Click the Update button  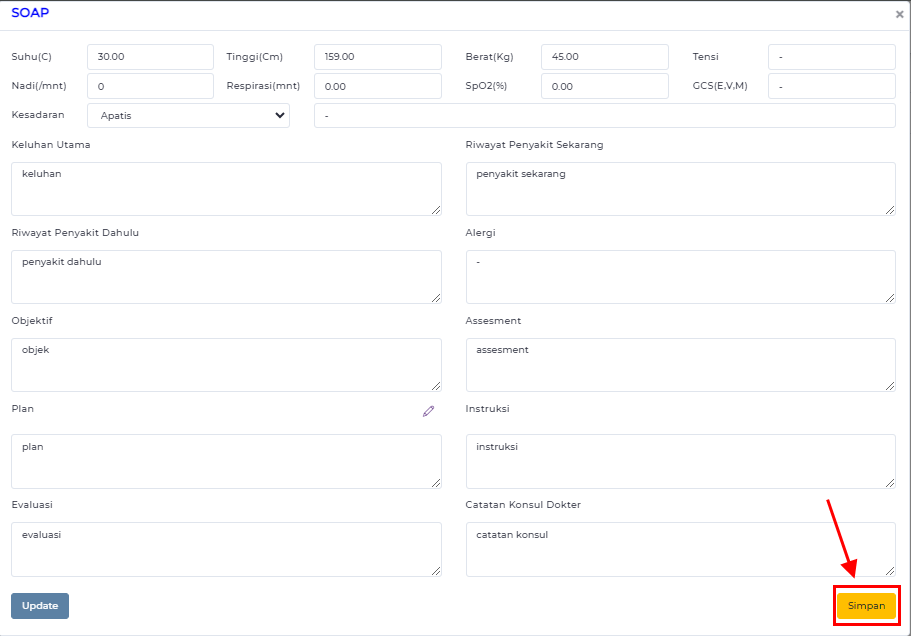(40, 606)
